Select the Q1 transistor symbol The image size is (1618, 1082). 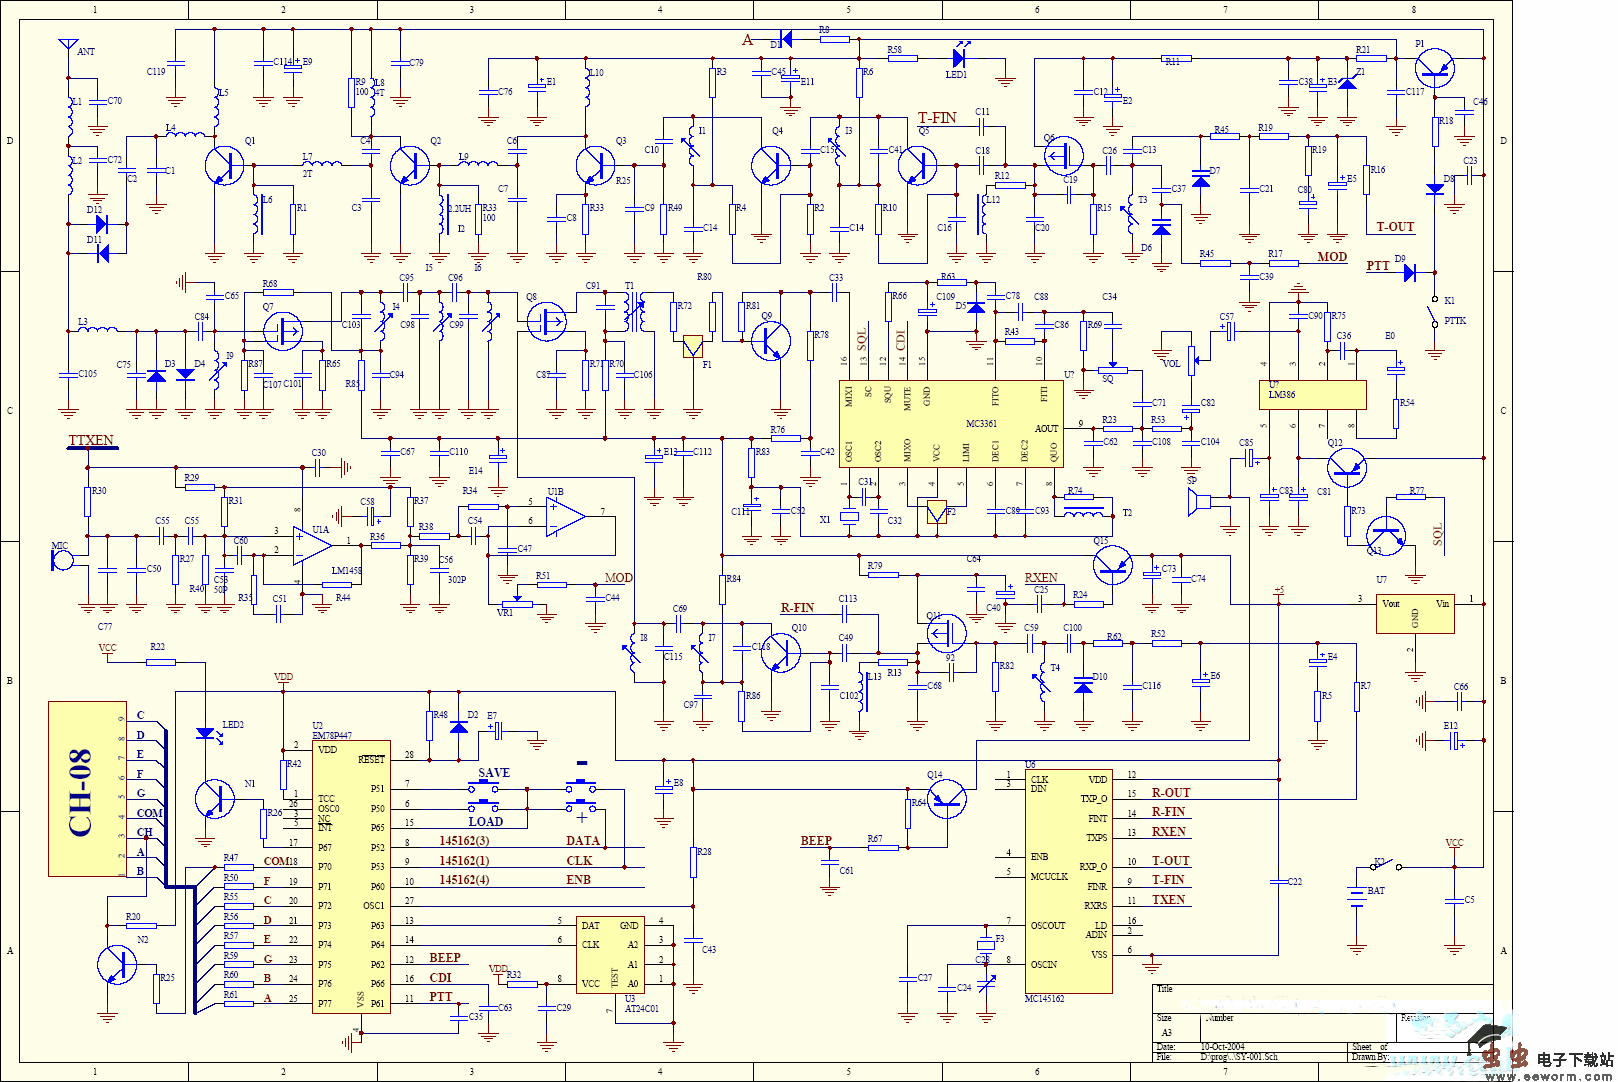(x=224, y=165)
